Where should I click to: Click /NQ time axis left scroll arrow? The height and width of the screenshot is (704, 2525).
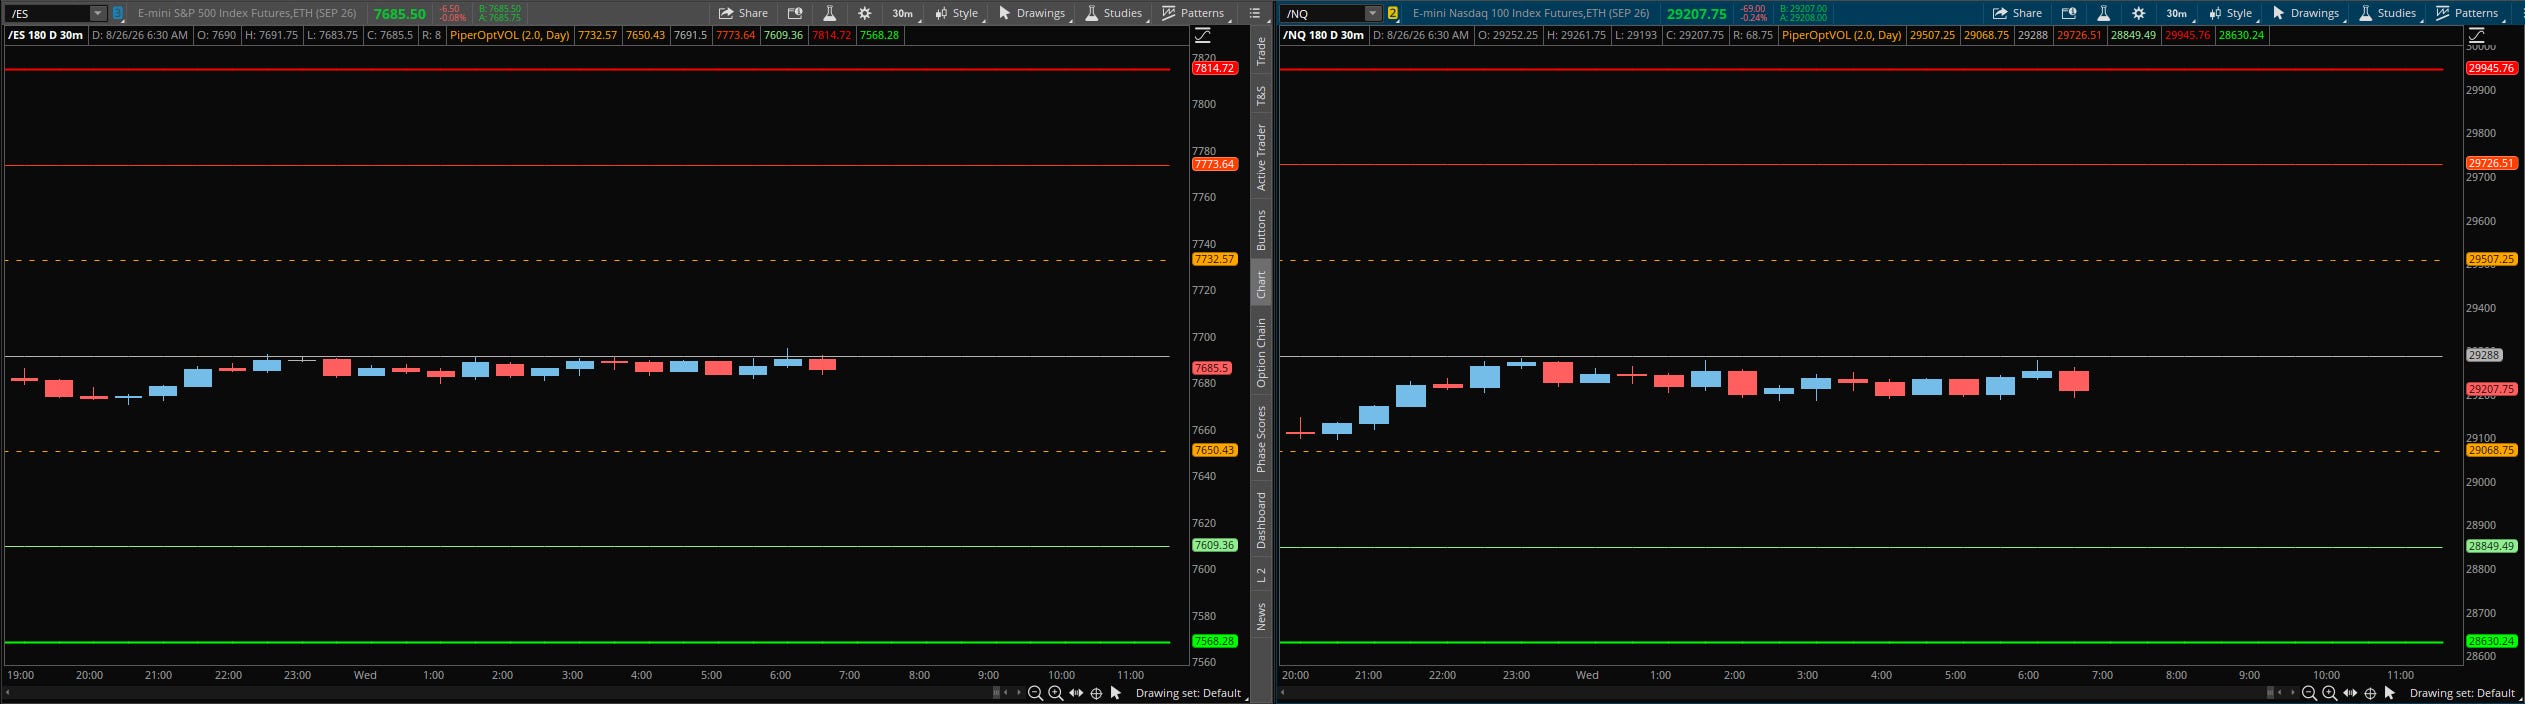(1283, 692)
